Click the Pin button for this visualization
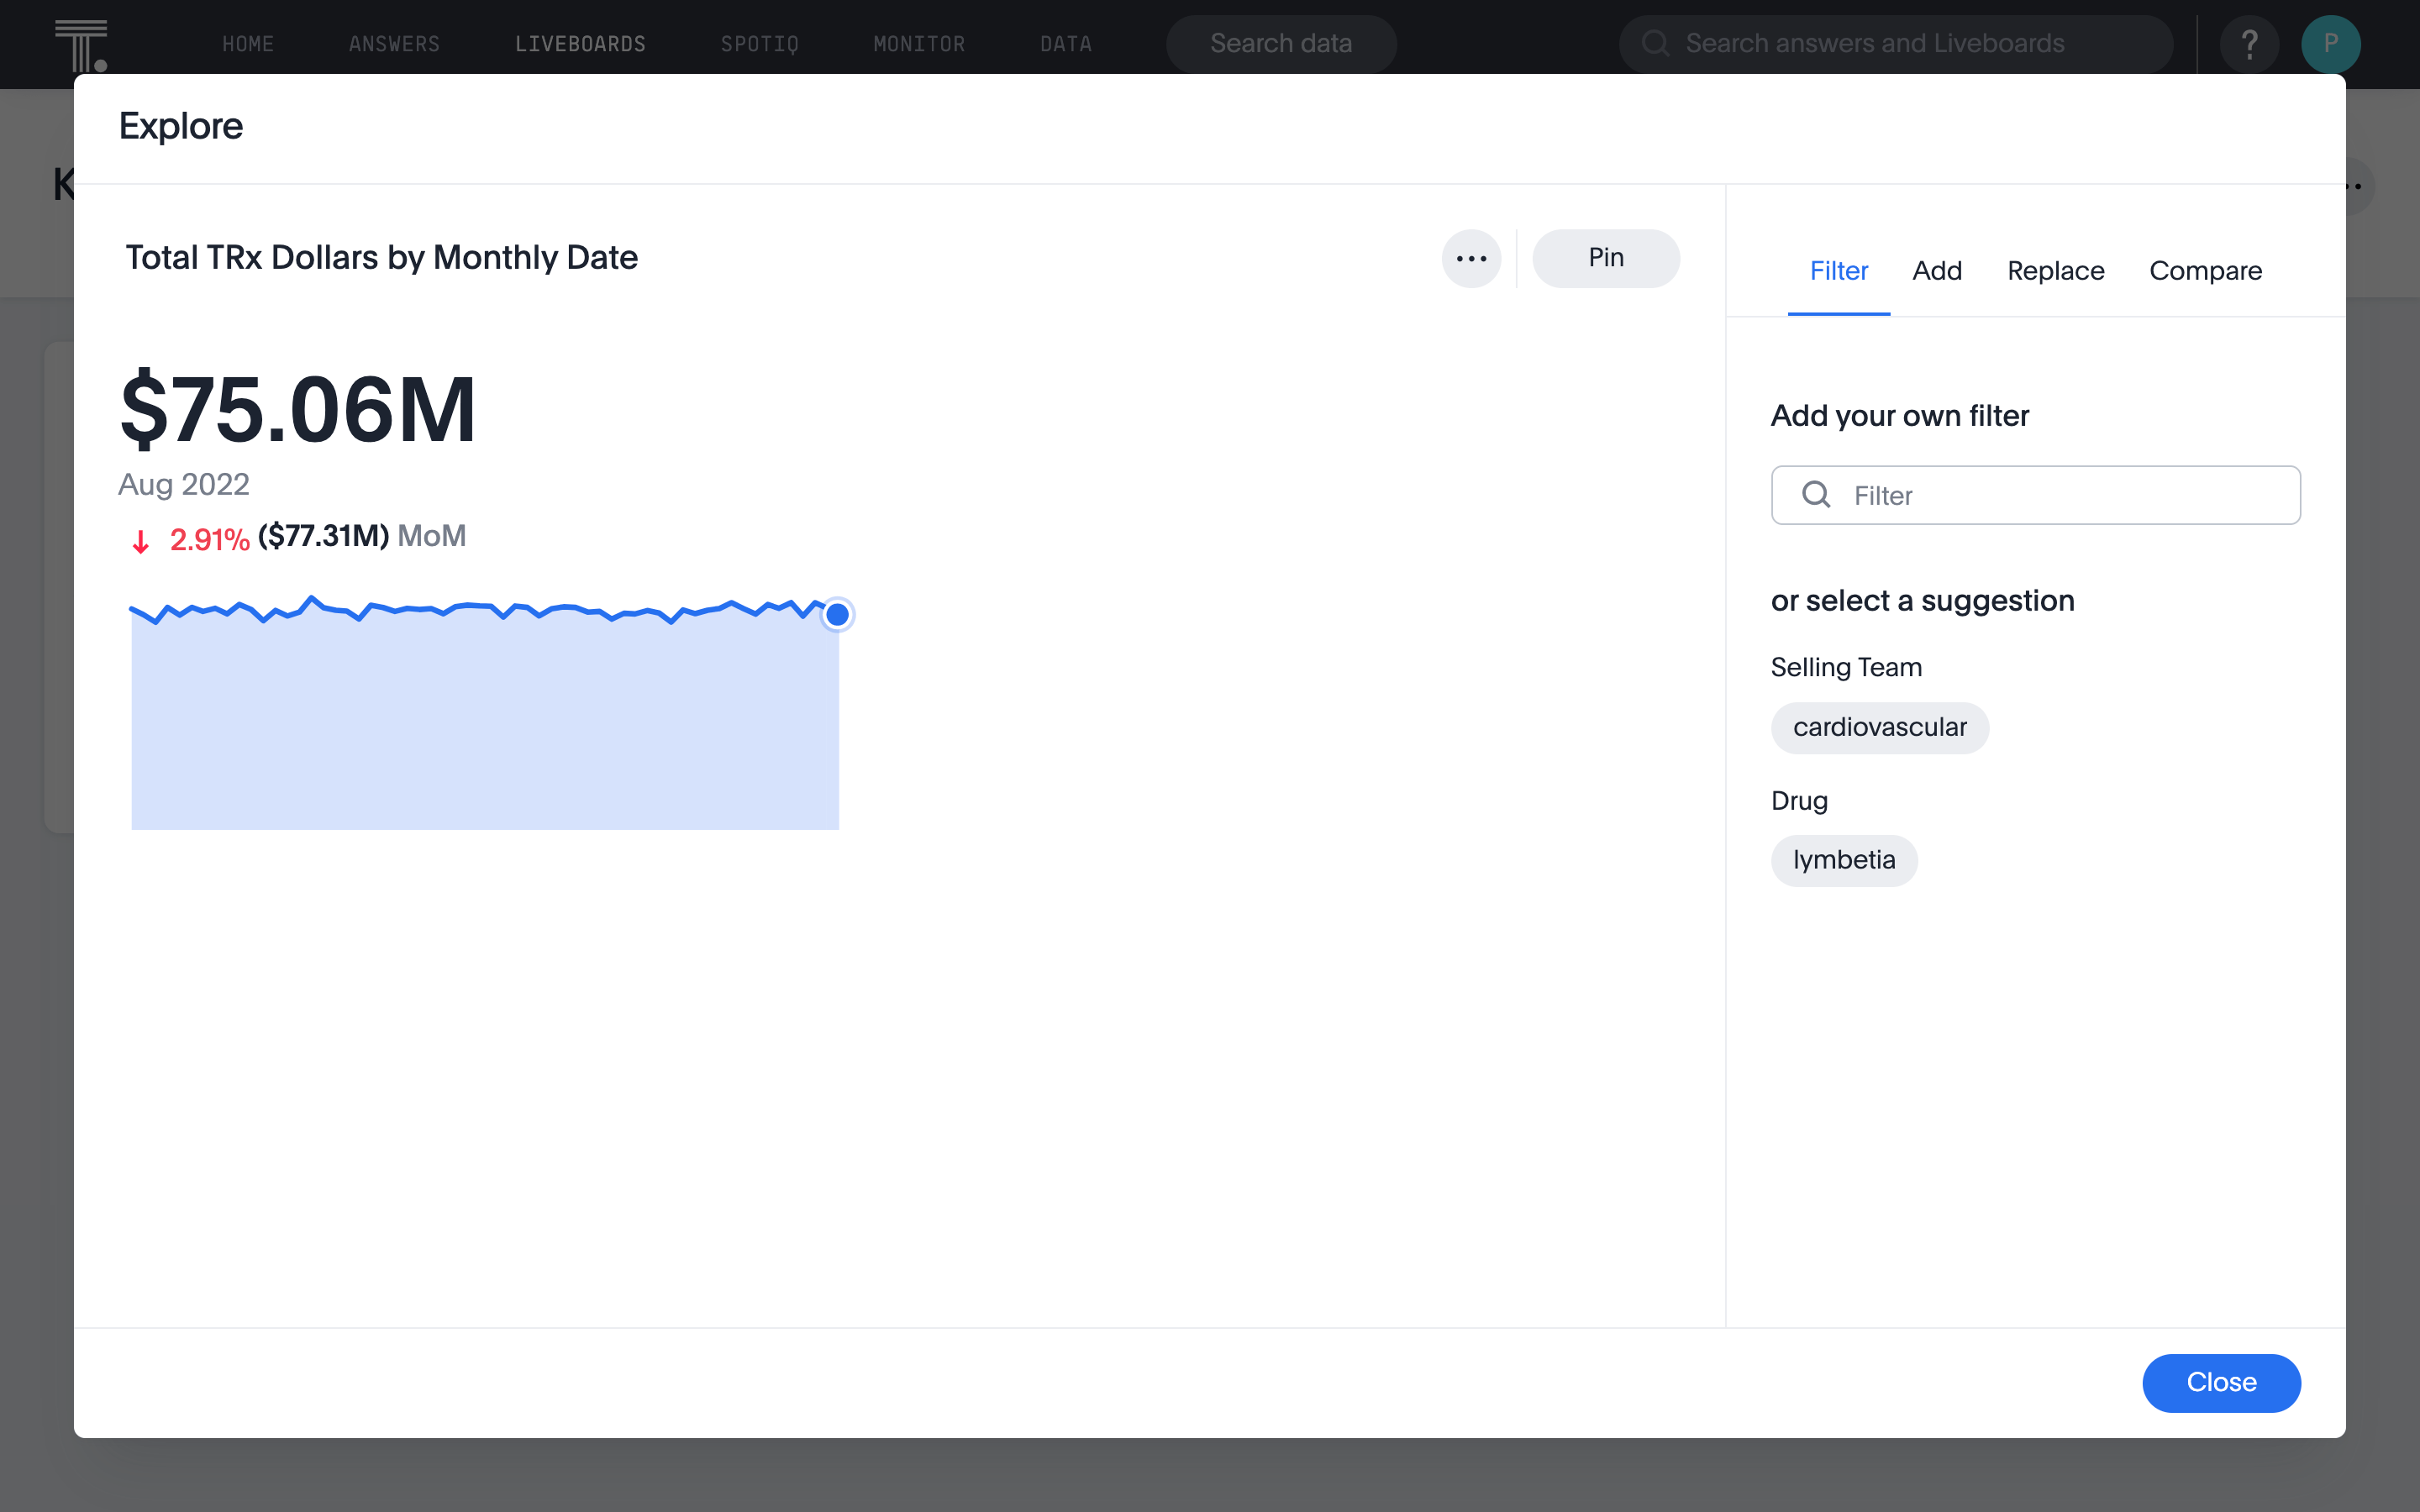The height and width of the screenshot is (1512, 2420). click(1605, 258)
